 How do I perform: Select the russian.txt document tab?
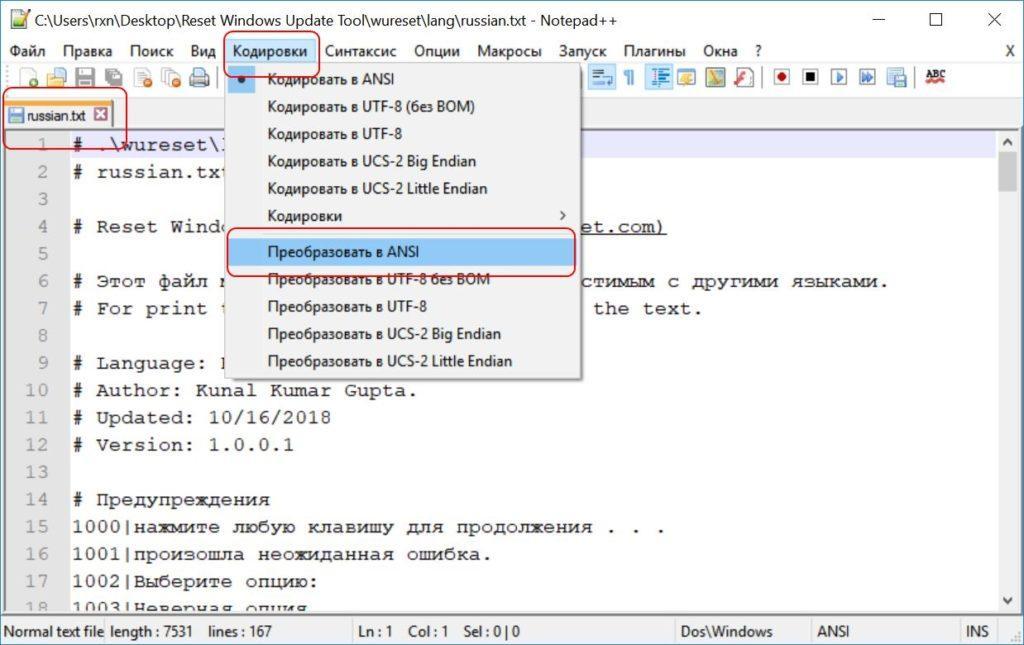pos(56,116)
